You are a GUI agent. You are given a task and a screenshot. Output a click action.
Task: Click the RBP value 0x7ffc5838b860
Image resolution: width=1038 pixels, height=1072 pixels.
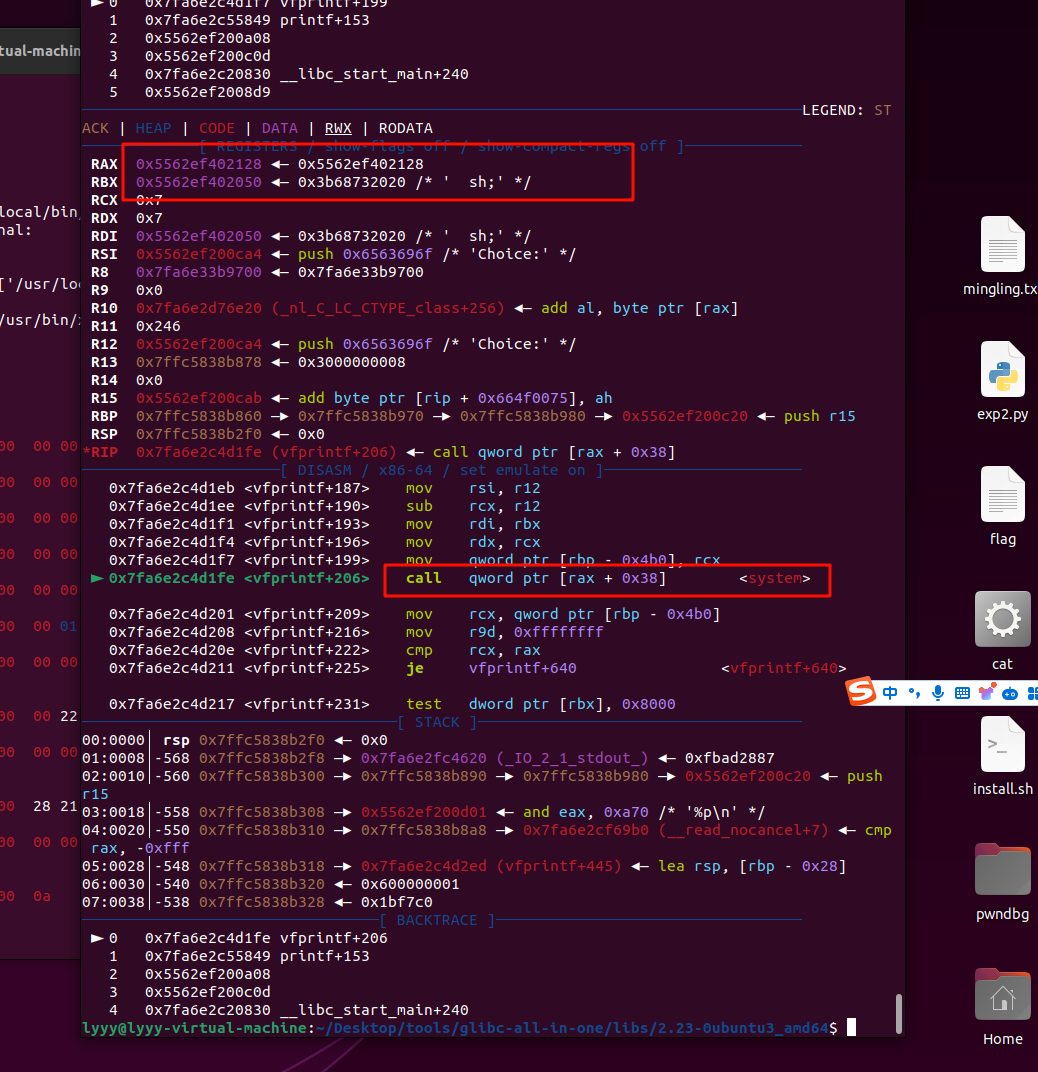(x=198, y=416)
